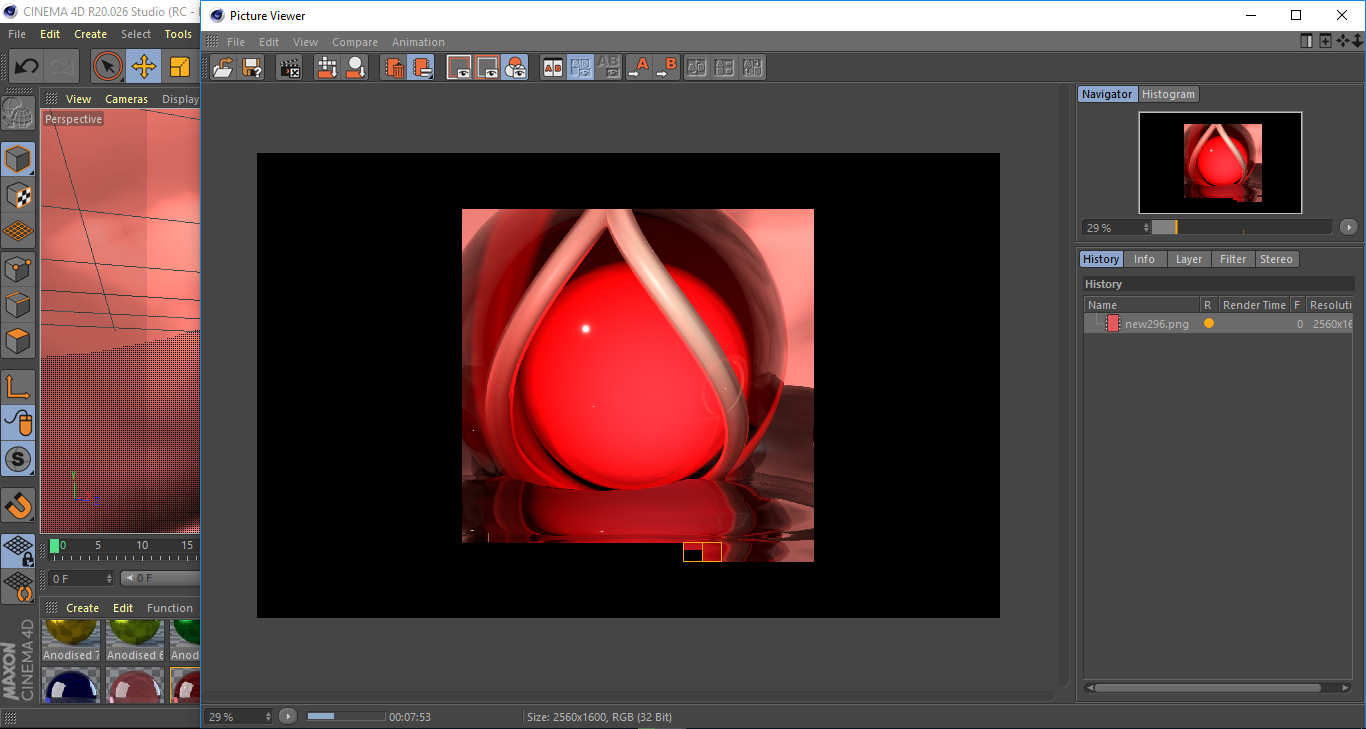1366x729 pixels.
Task: Toggle highlighted clear-cache options icon
Action: [422, 68]
